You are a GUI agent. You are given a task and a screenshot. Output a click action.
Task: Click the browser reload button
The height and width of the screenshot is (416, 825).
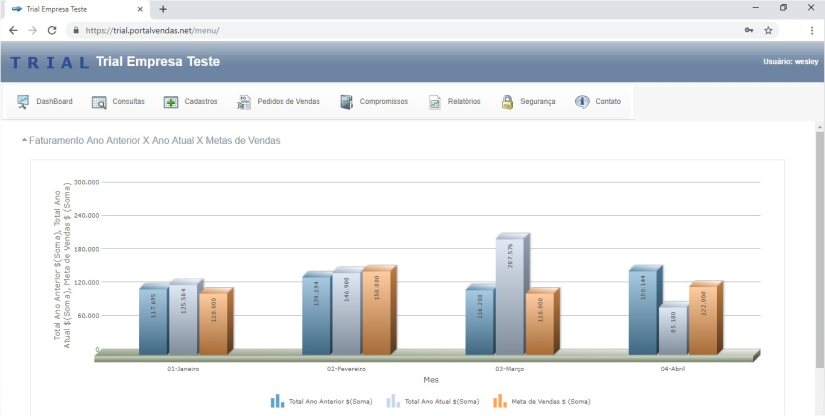click(x=52, y=30)
